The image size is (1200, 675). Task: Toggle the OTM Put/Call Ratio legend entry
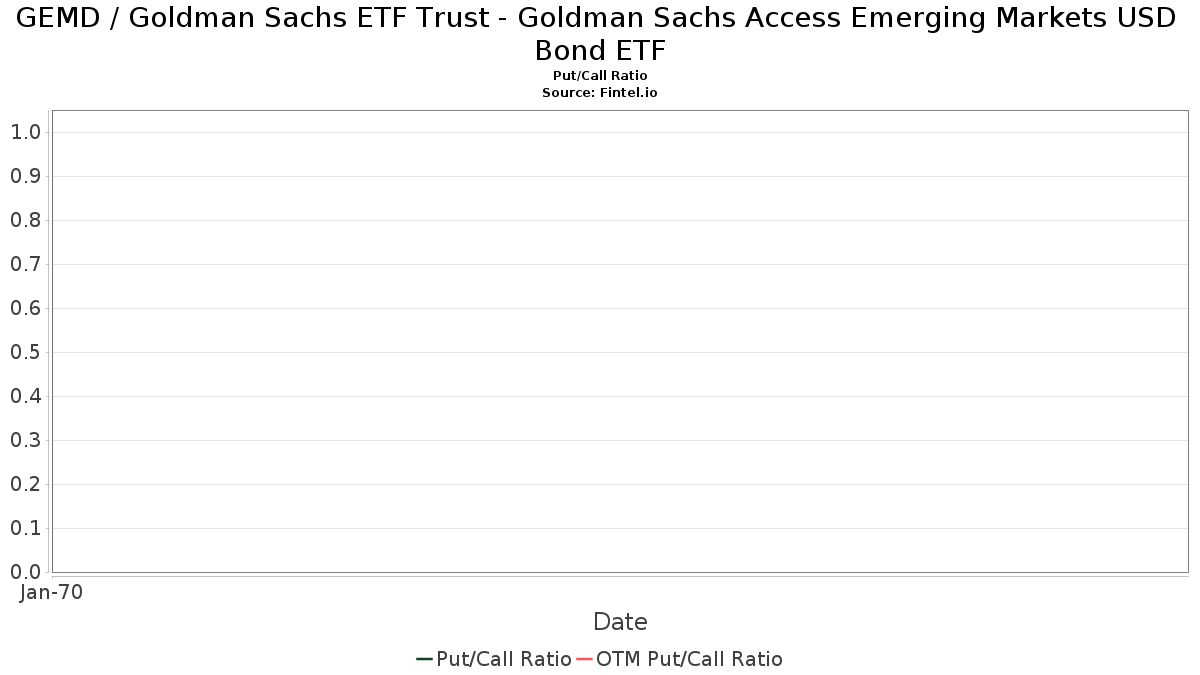tap(680, 659)
